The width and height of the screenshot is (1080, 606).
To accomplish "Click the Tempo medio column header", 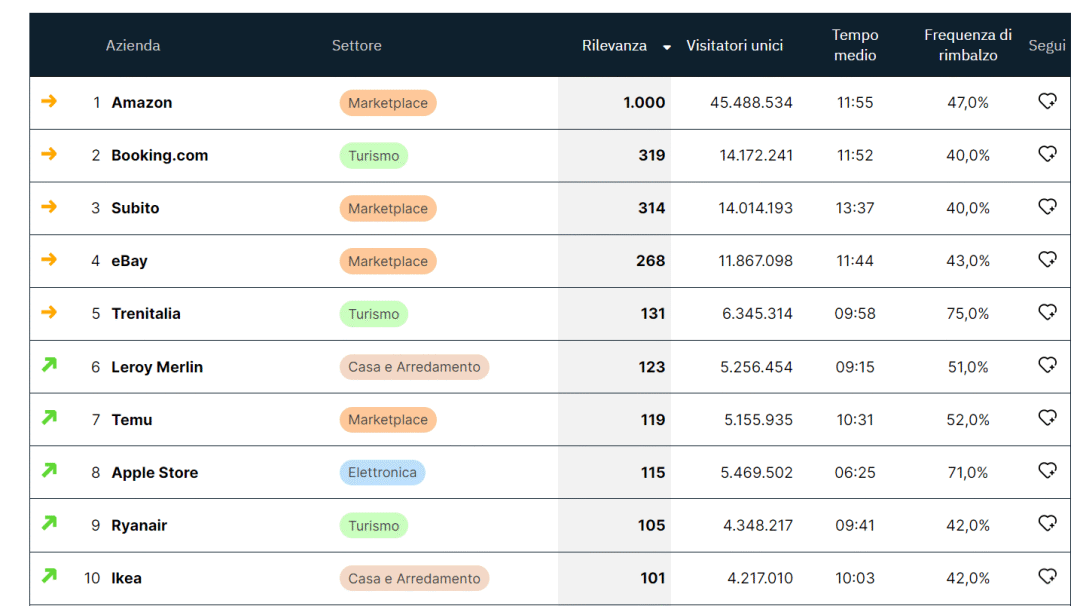I will click(x=855, y=46).
